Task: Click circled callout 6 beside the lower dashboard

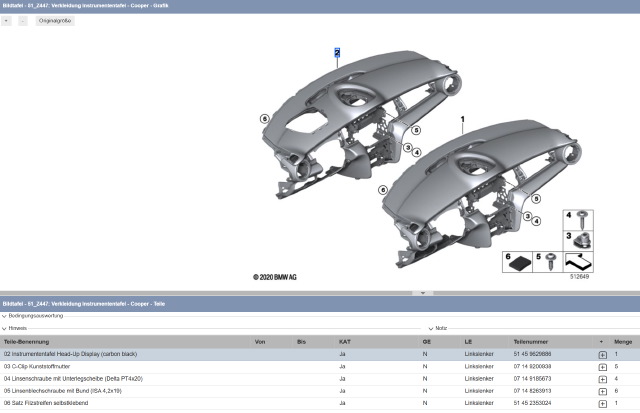Action: 383,190
